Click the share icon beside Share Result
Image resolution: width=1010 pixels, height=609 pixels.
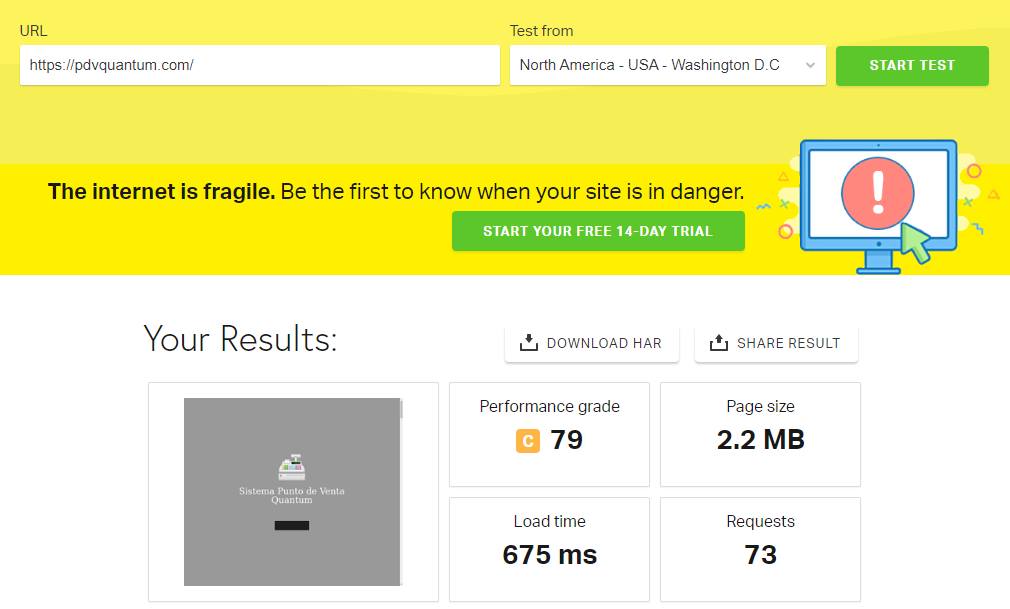(x=718, y=343)
